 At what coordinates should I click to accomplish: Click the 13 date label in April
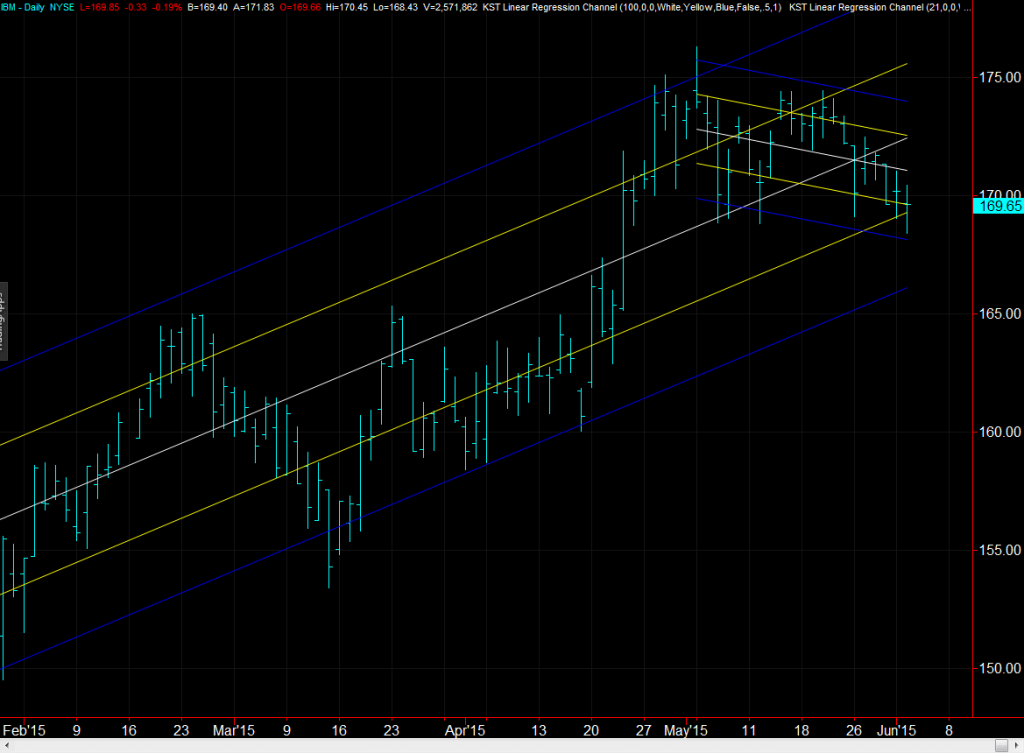point(539,730)
